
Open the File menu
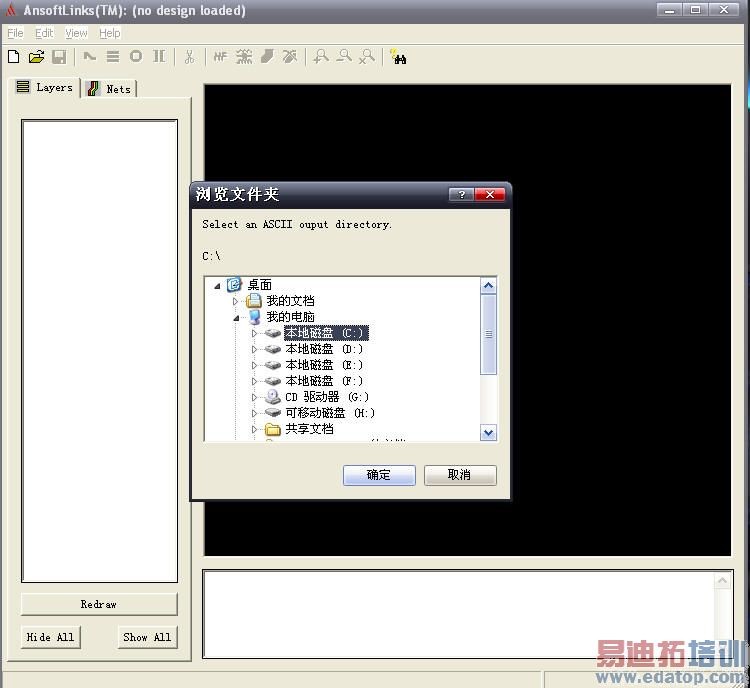tap(15, 33)
